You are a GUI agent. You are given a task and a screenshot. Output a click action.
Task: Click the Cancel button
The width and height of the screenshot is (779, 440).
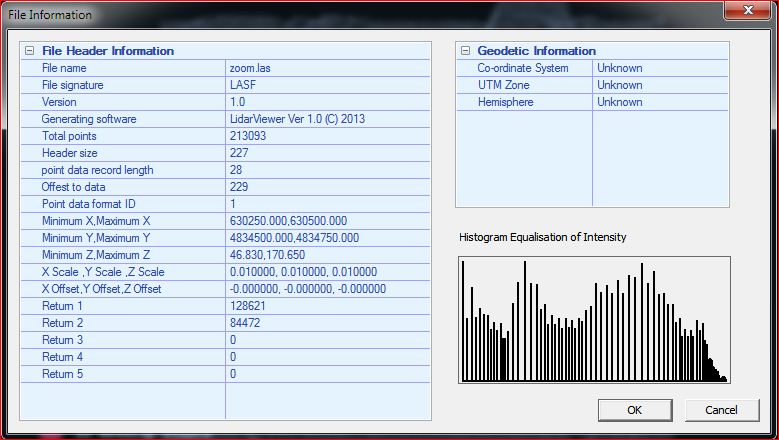[721, 410]
